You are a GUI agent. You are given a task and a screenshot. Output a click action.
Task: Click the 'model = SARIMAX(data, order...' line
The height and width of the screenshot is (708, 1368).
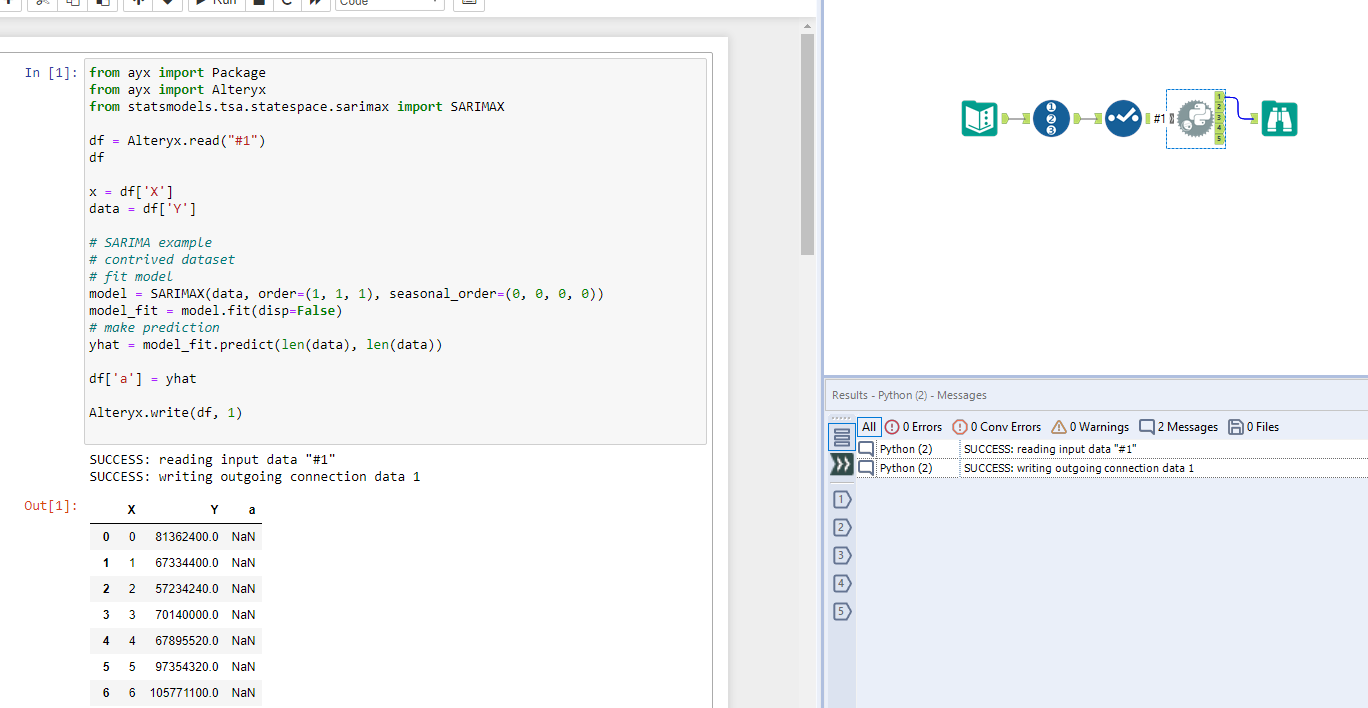click(347, 294)
